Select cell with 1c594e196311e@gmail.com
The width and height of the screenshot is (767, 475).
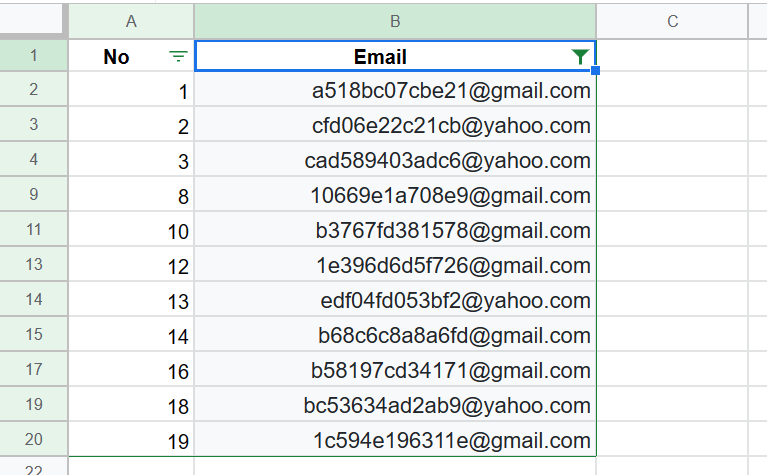(x=395, y=439)
